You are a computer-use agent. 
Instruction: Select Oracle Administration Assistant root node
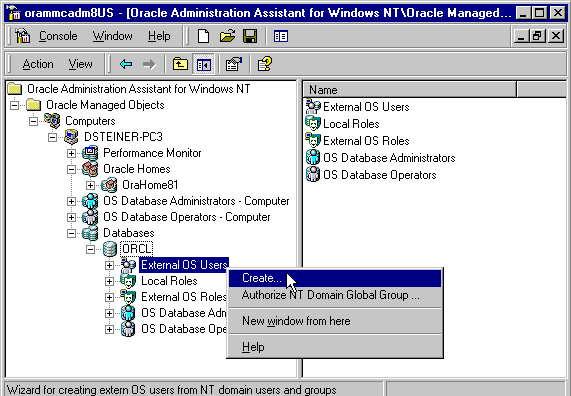click(138, 89)
